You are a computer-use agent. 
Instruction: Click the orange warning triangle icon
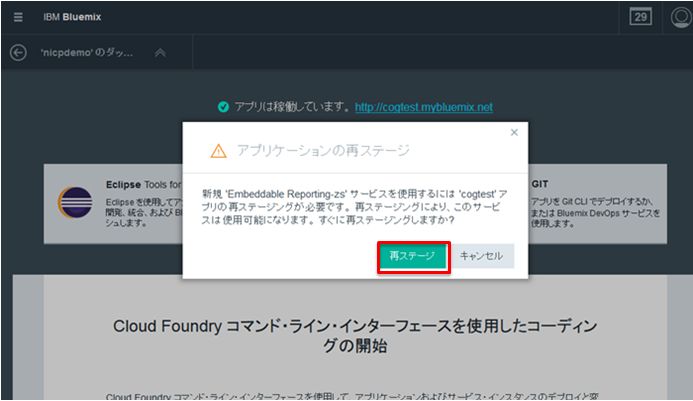[x=218, y=150]
